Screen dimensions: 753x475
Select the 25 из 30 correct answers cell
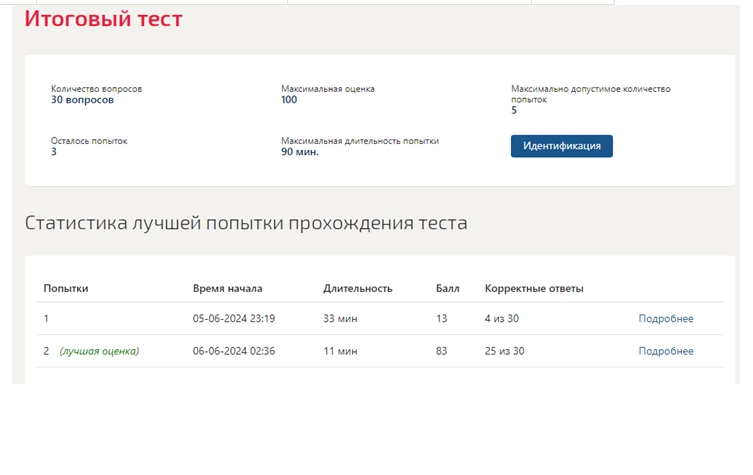504,351
